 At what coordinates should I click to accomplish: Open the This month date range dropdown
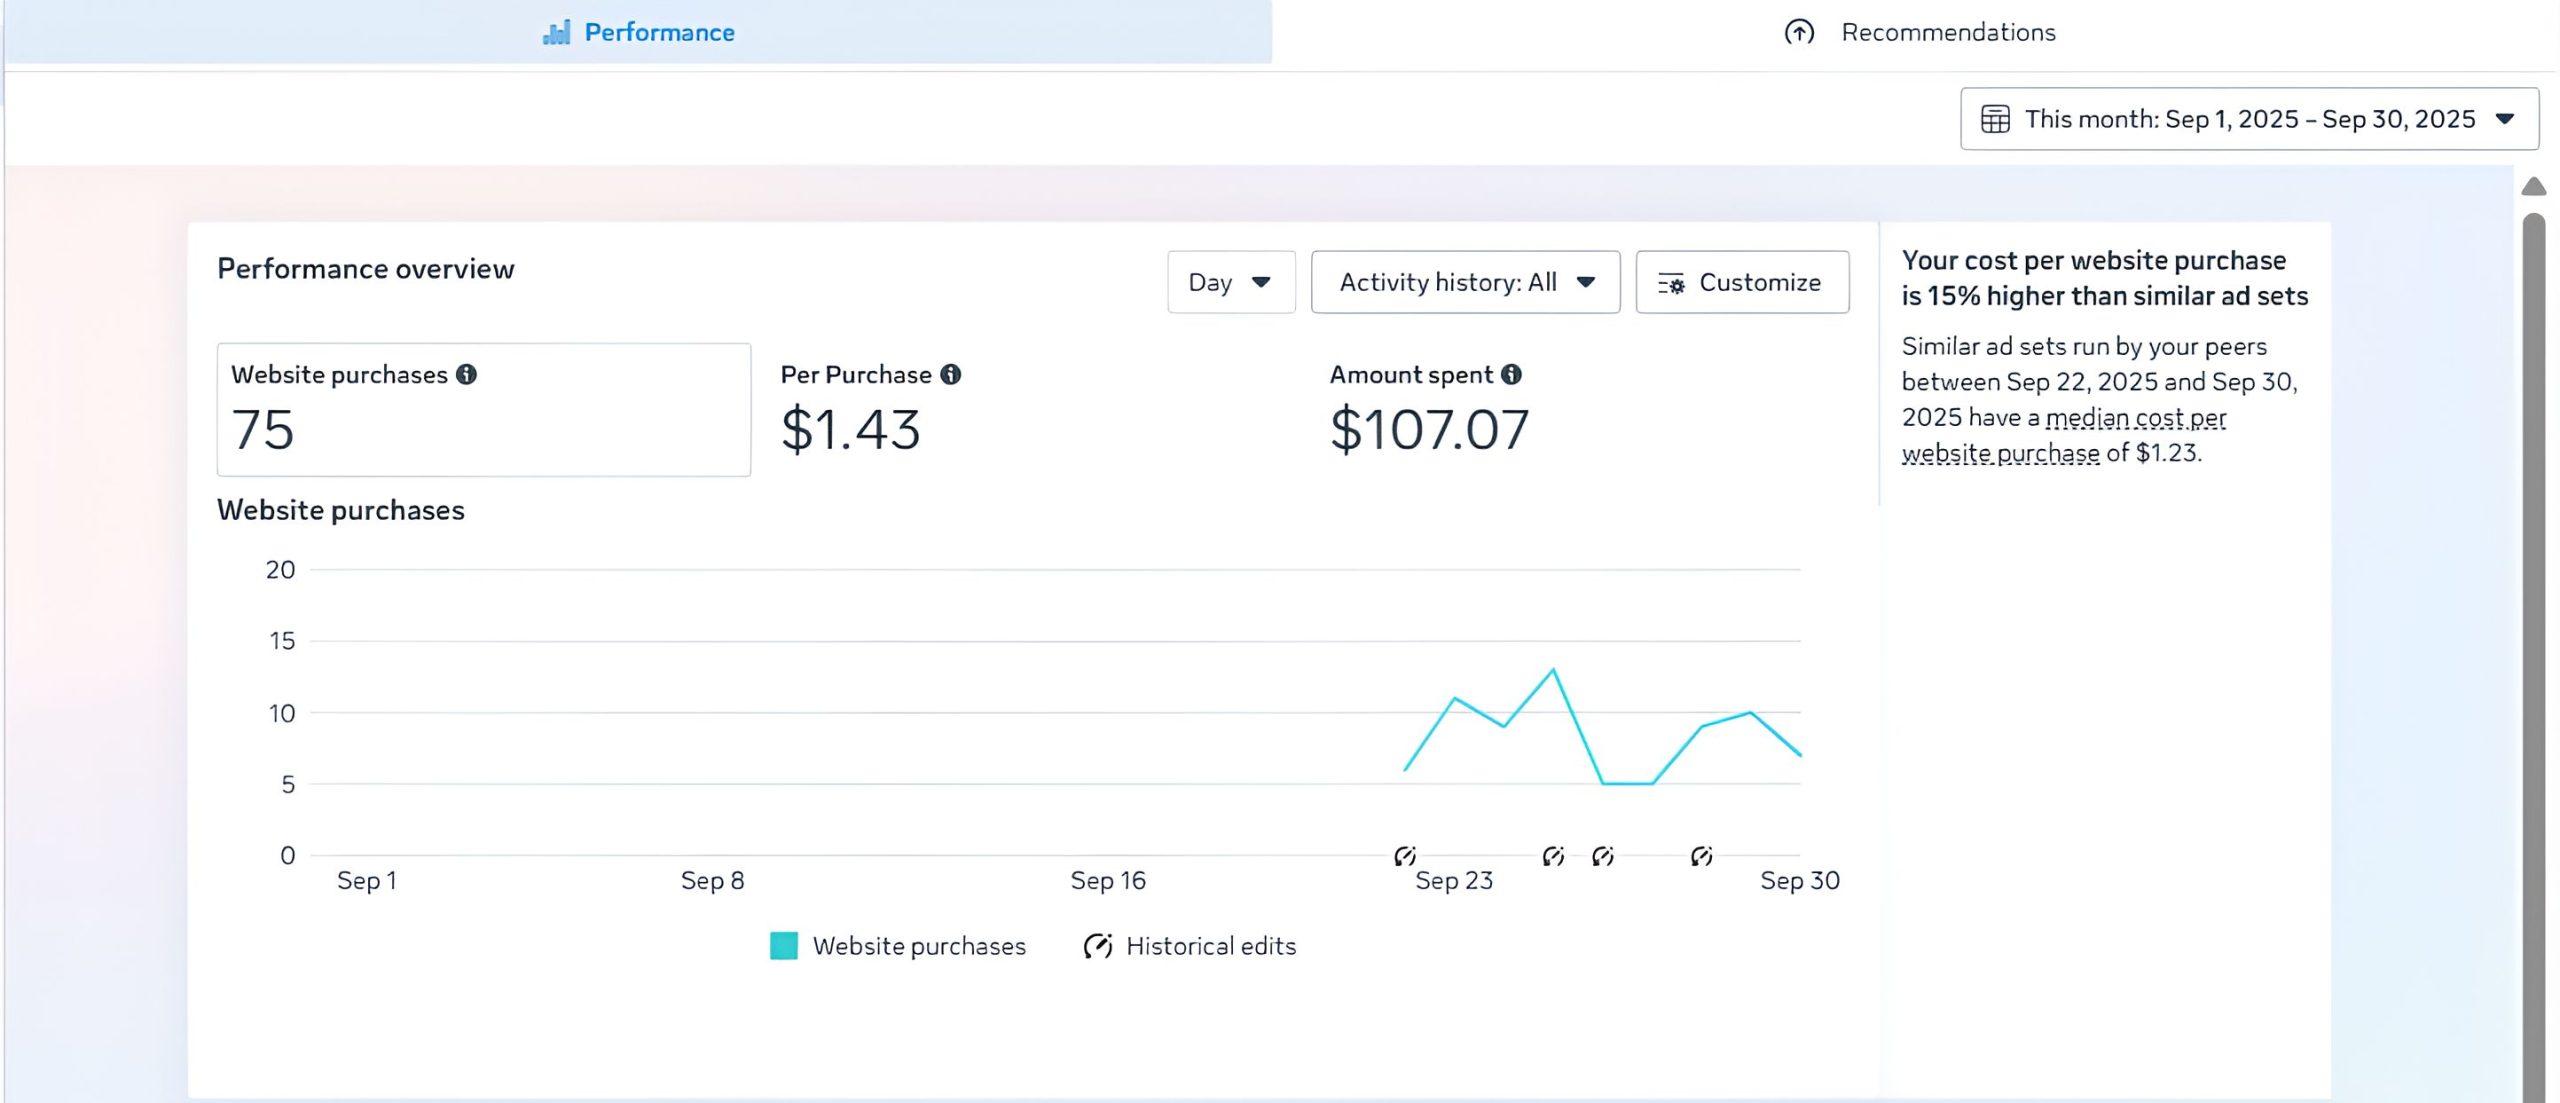point(2248,119)
